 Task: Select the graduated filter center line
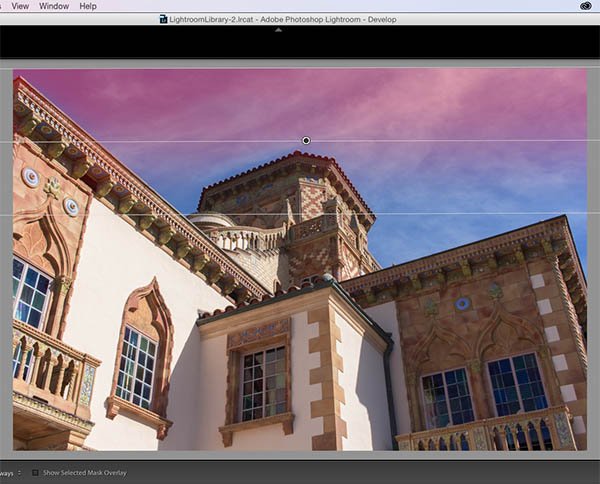tap(450, 140)
